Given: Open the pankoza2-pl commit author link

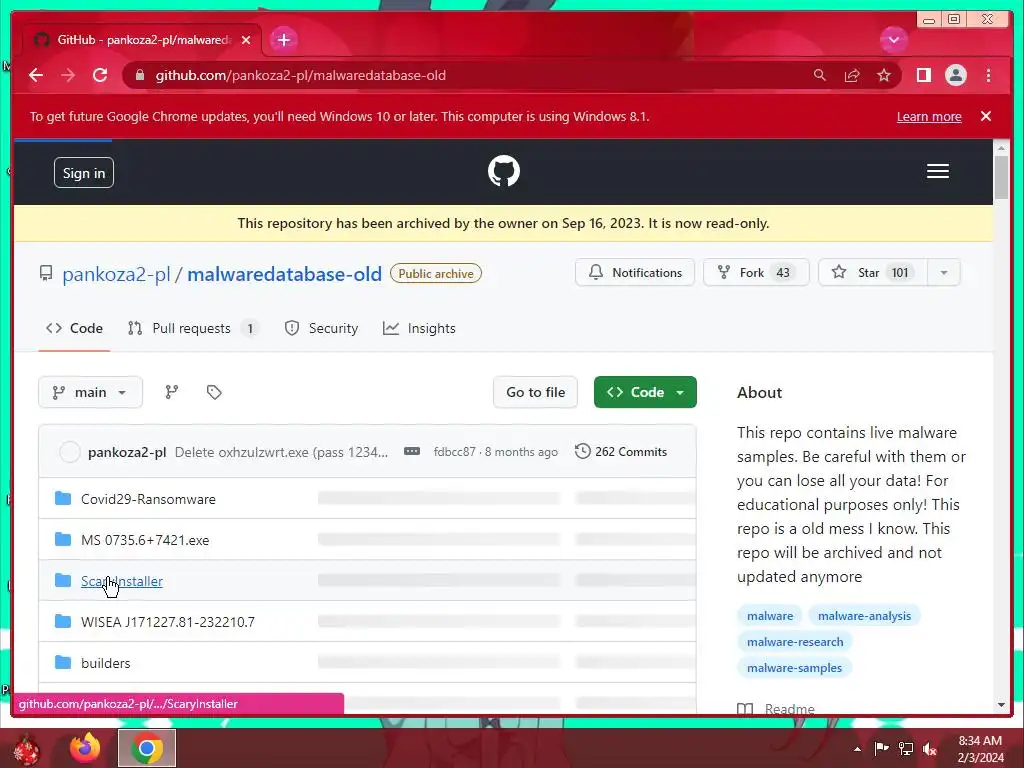Looking at the screenshot, I should (127, 452).
